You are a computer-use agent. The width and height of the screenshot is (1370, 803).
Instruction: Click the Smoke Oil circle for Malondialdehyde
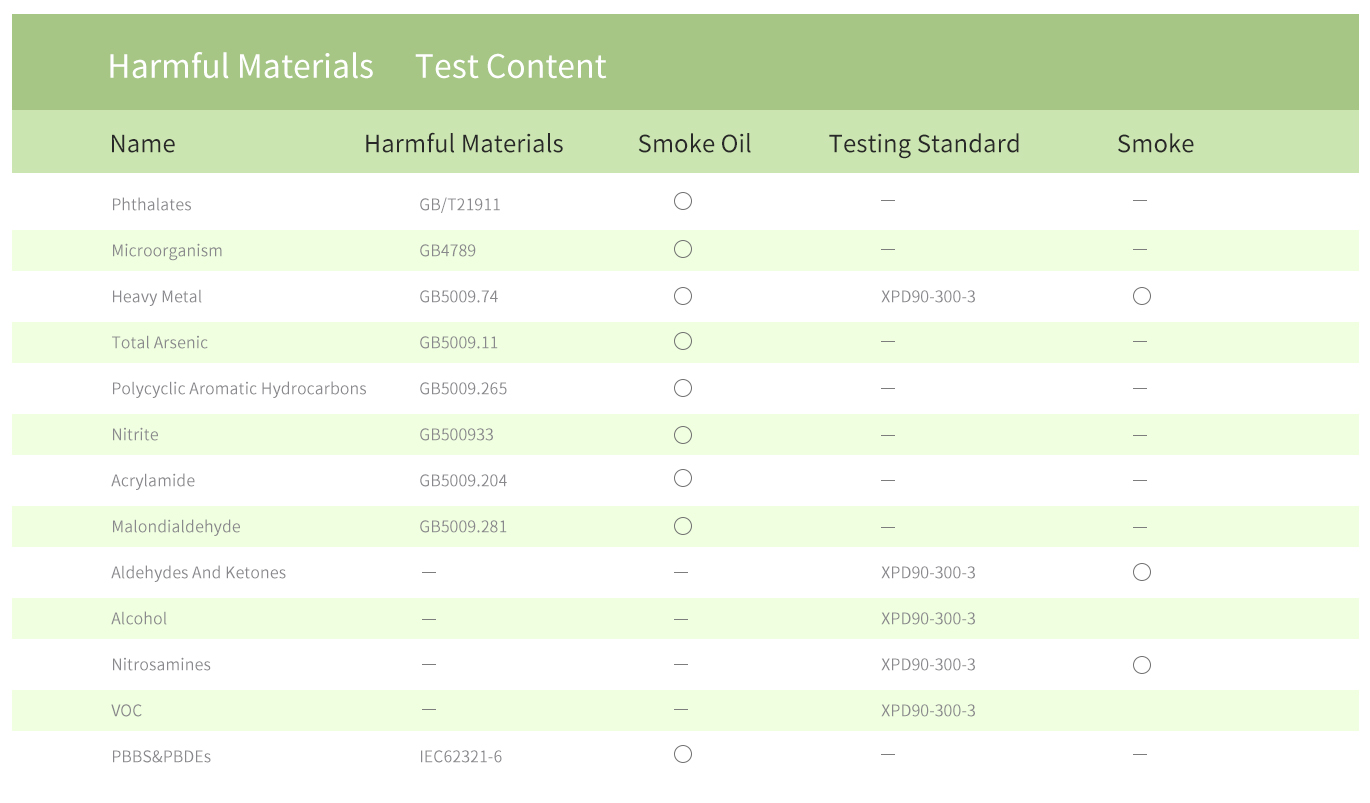[x=683, y=526]
